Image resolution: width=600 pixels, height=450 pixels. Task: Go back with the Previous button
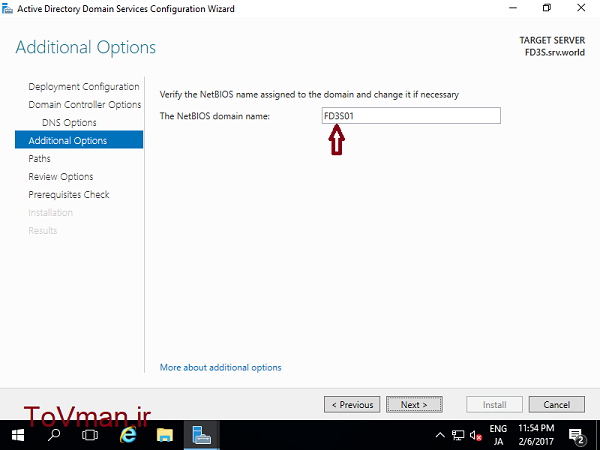click(x=352, y=404)
